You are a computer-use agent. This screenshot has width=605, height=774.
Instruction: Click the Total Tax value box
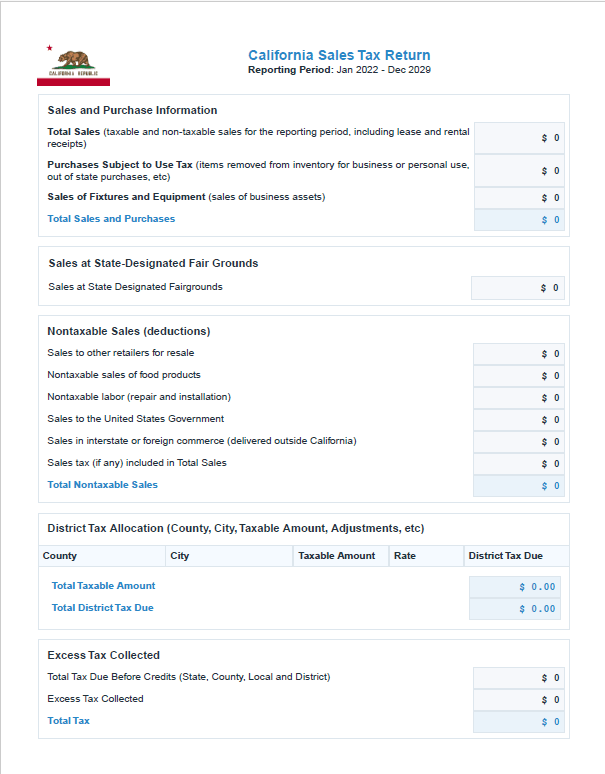pos(519,722)
